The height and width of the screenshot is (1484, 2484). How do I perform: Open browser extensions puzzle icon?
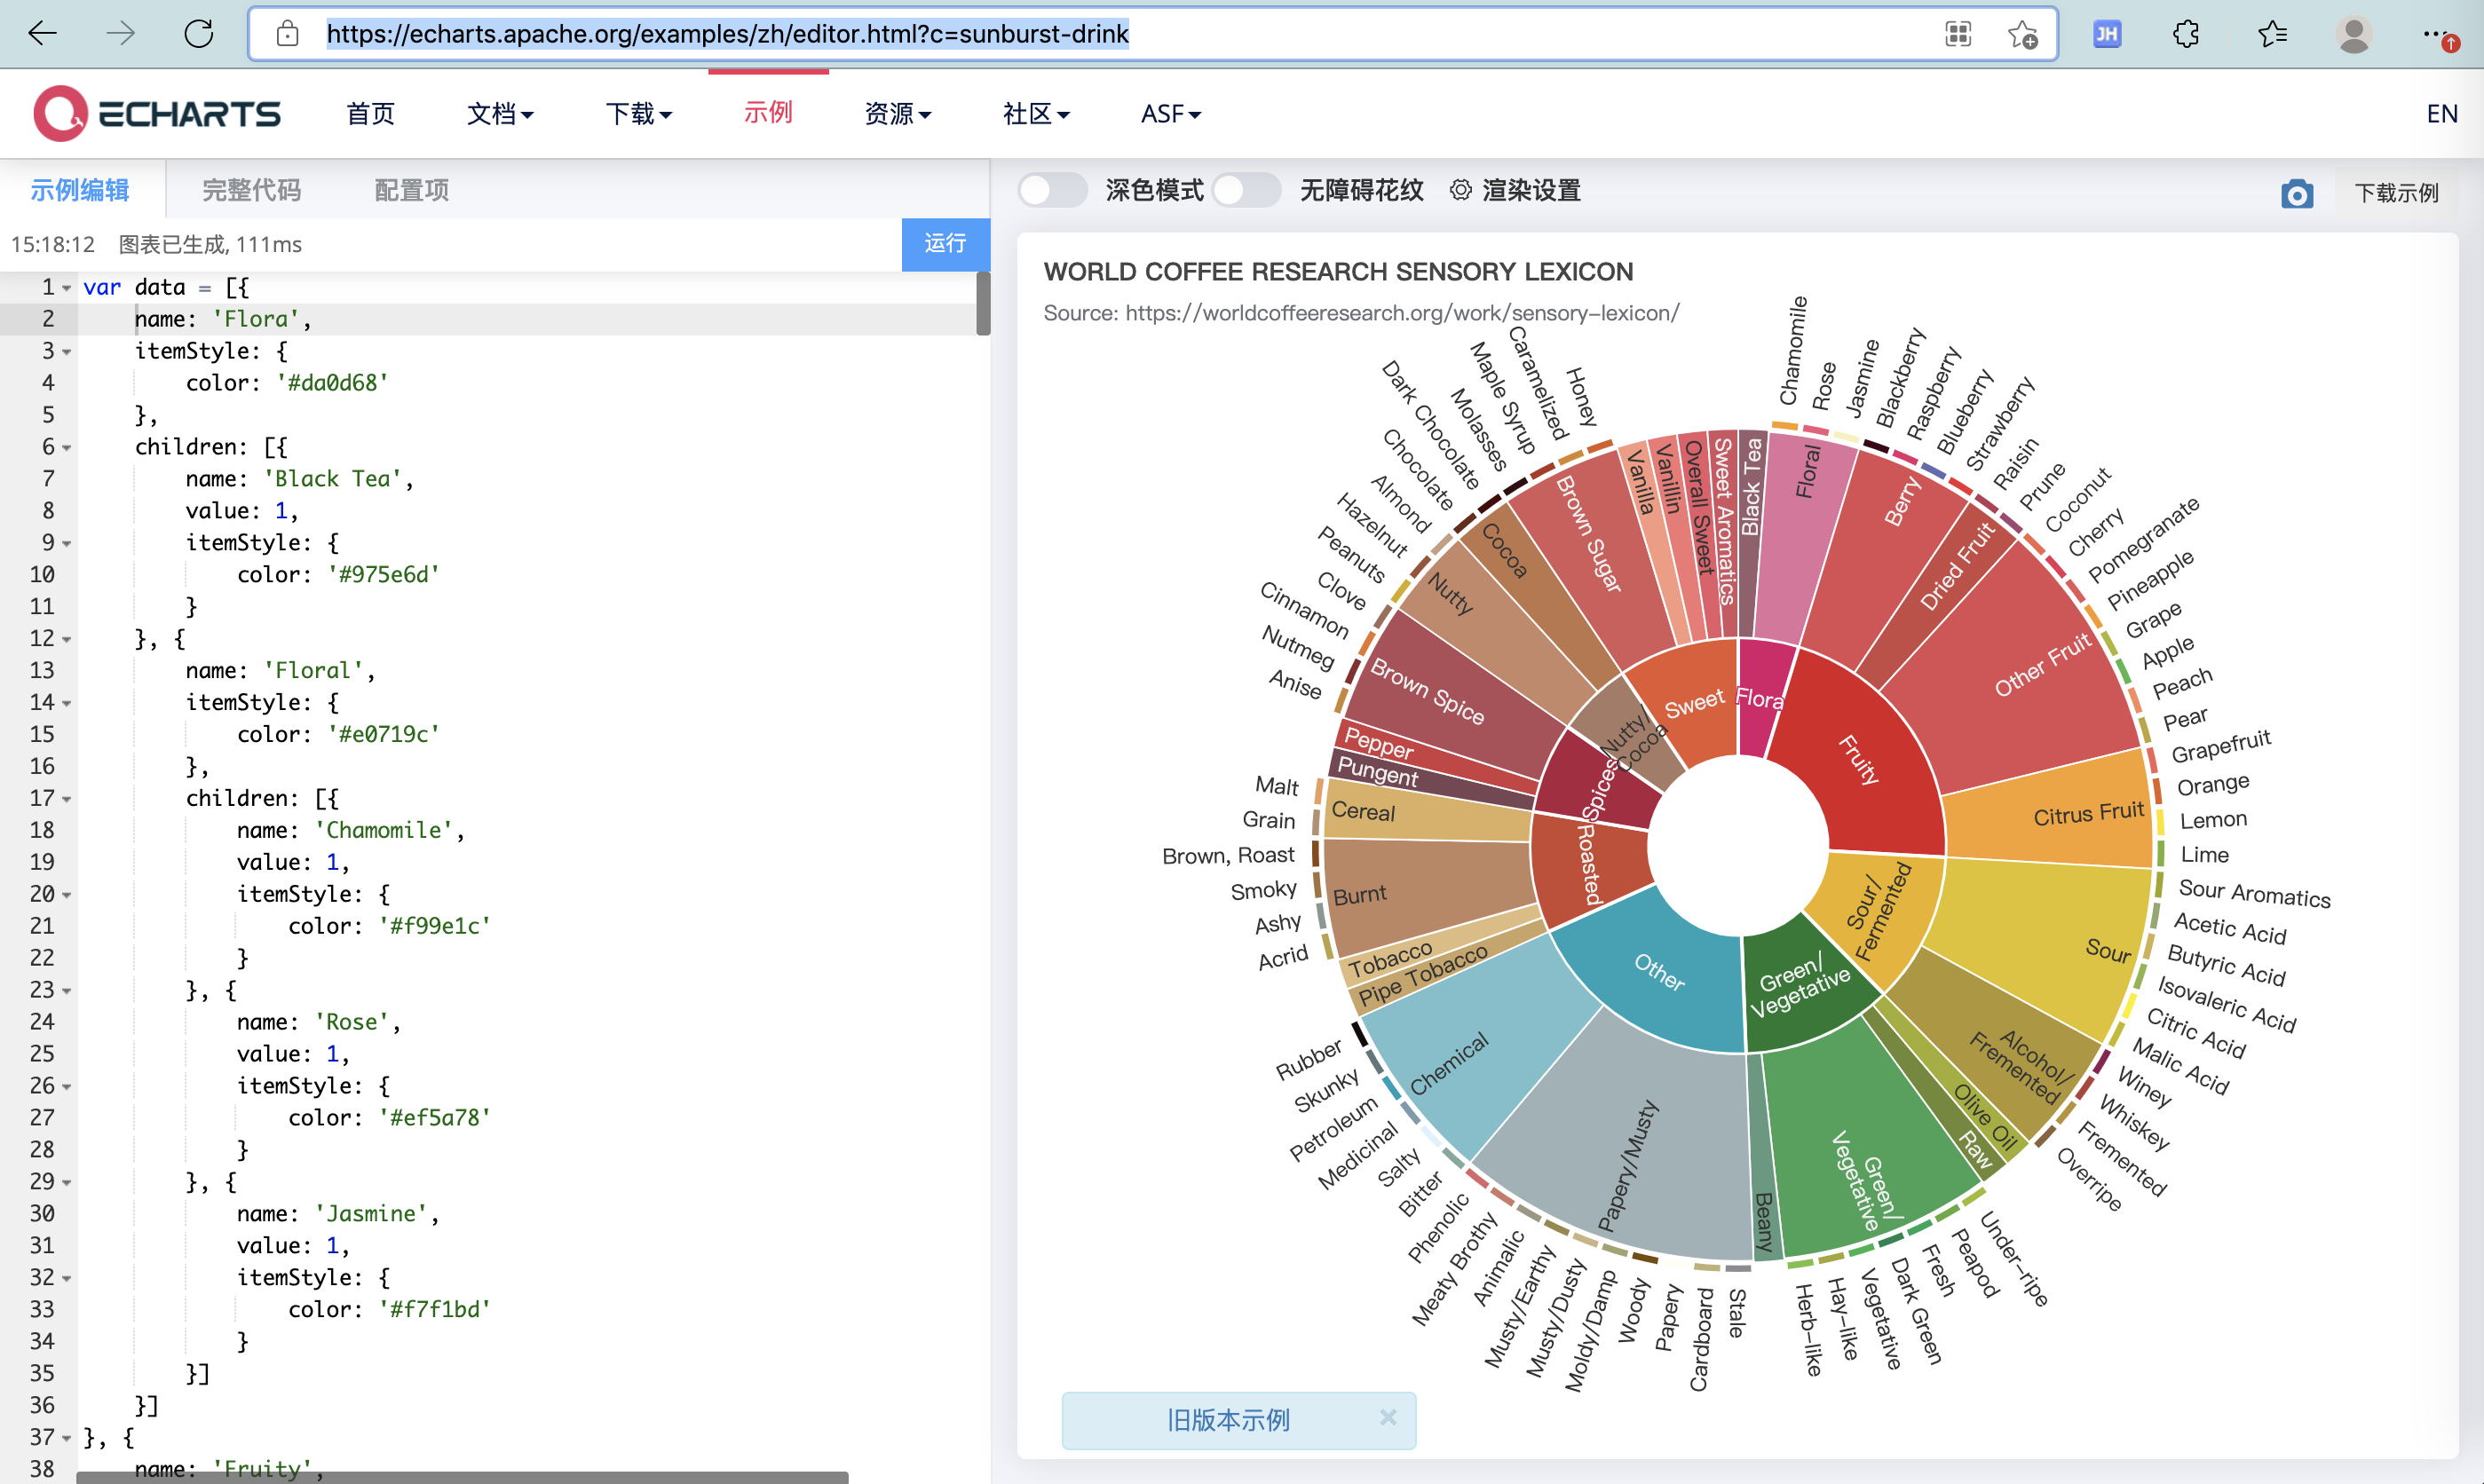click(x=2186, y=34)
